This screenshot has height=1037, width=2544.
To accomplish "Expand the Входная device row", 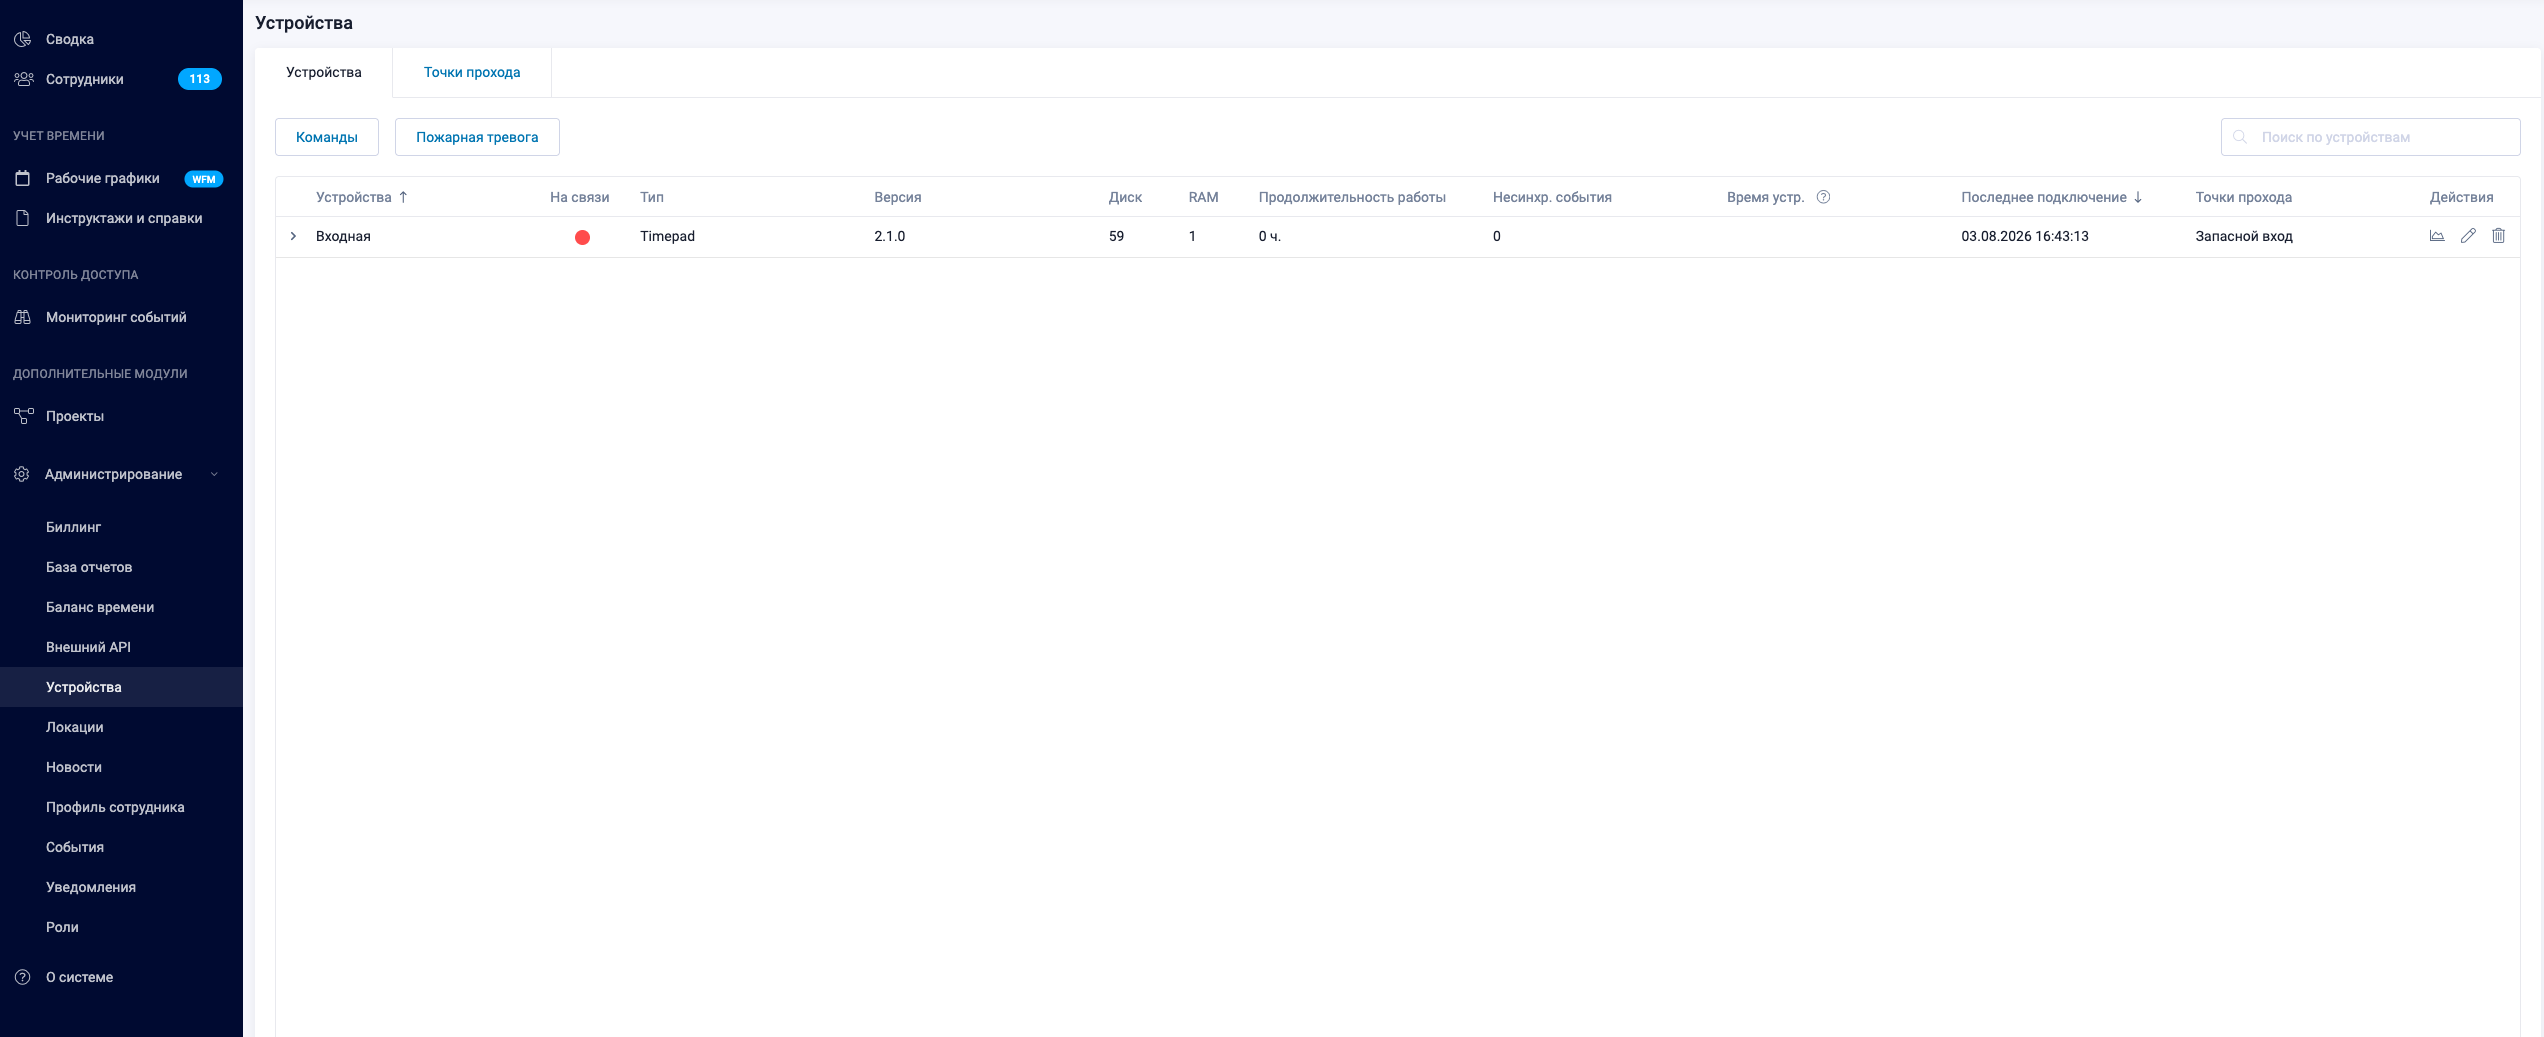I will click(x=293, y=236).
